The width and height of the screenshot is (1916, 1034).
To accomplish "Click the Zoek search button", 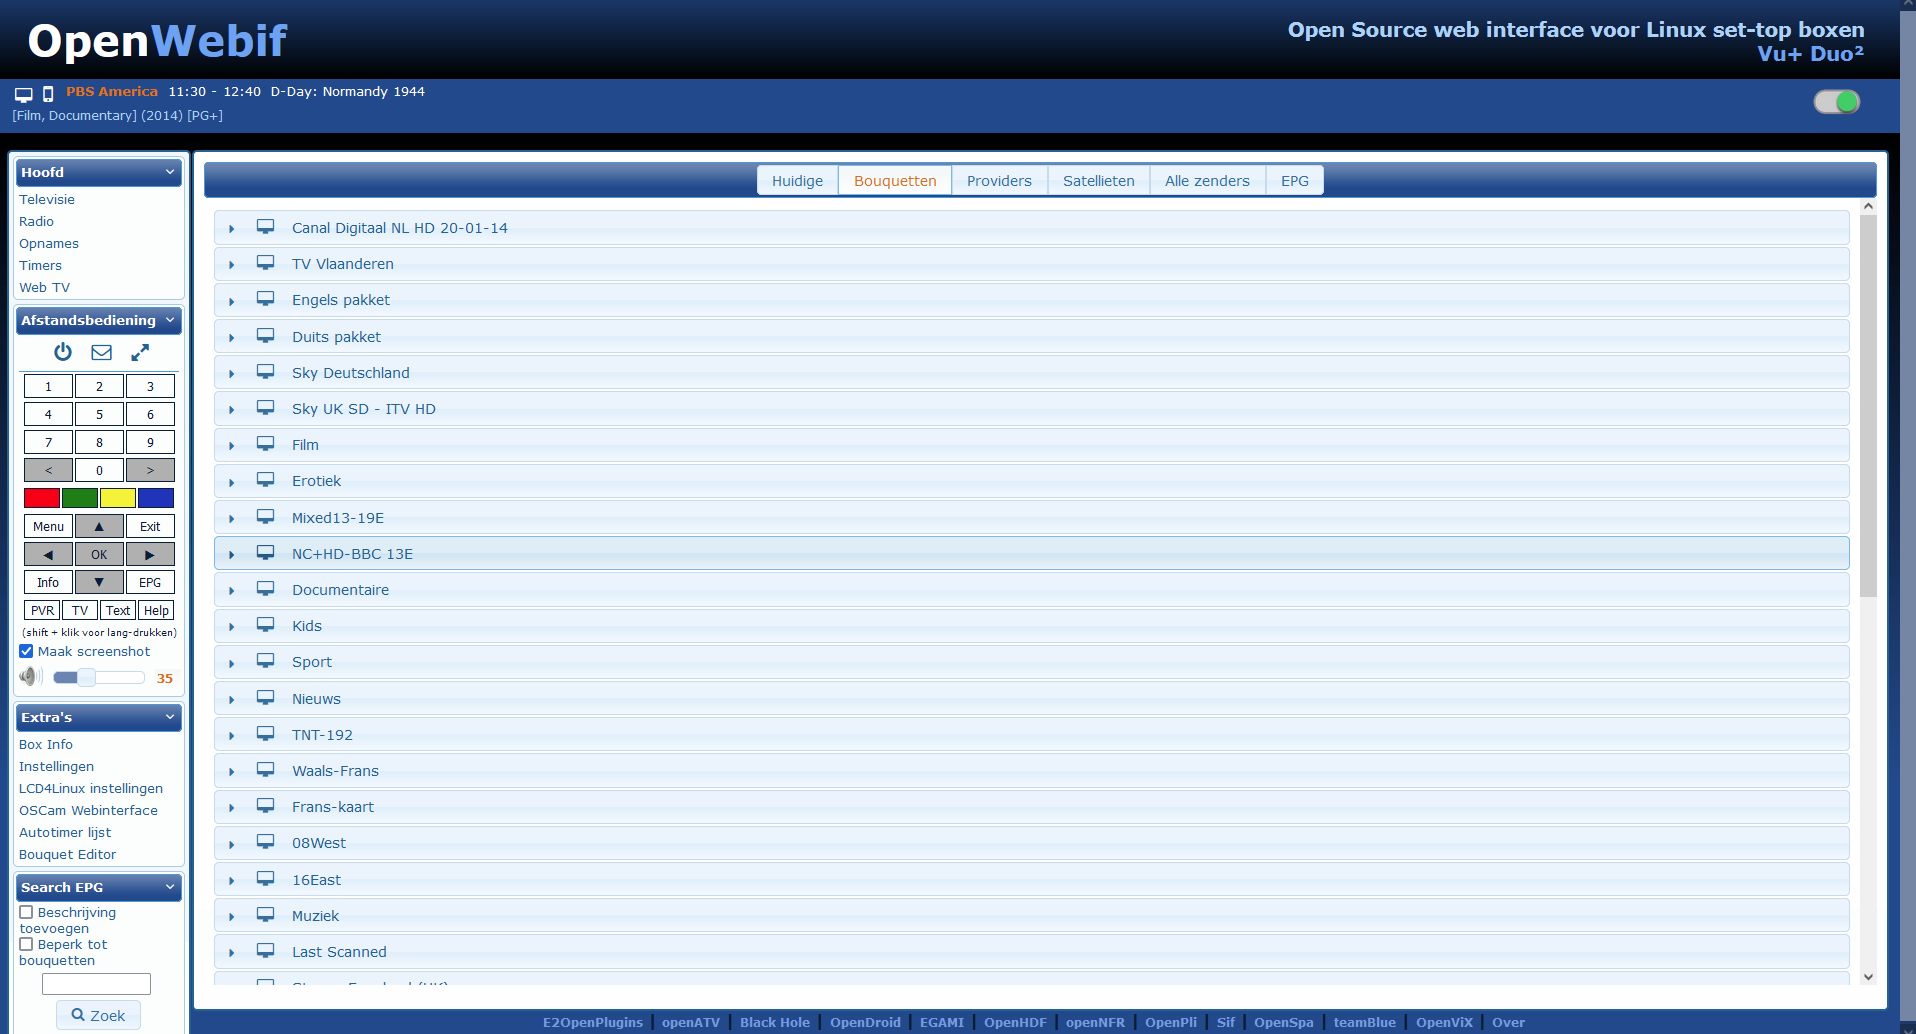I will tap(98, 1015).
